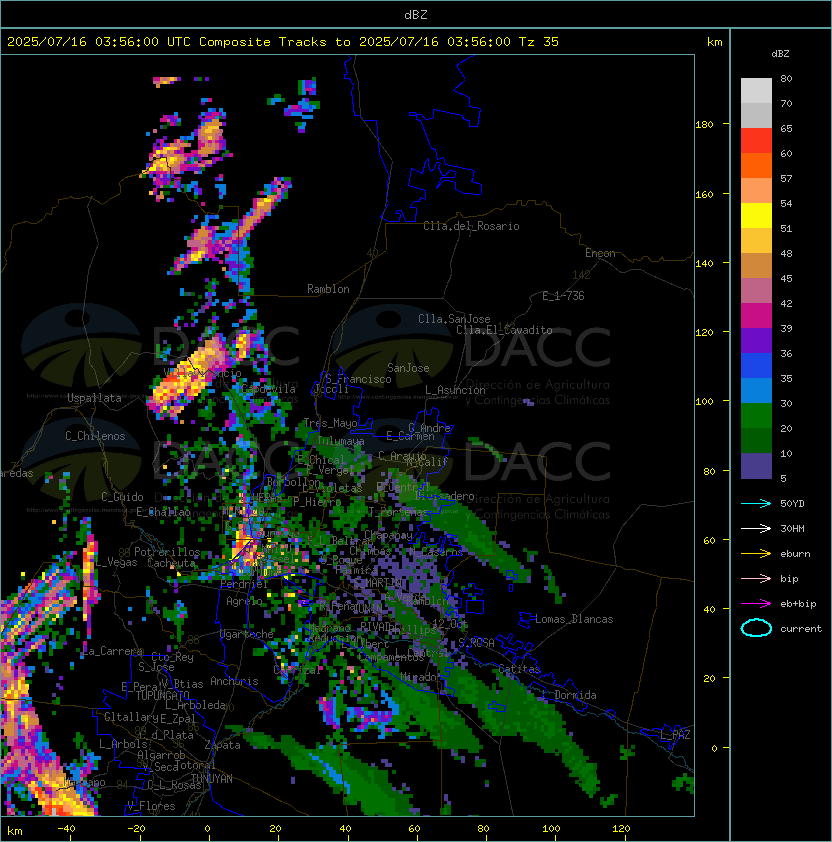Click the 'V_Flores' place label
The image size is (832, 842).
click(x=151, y=806)
